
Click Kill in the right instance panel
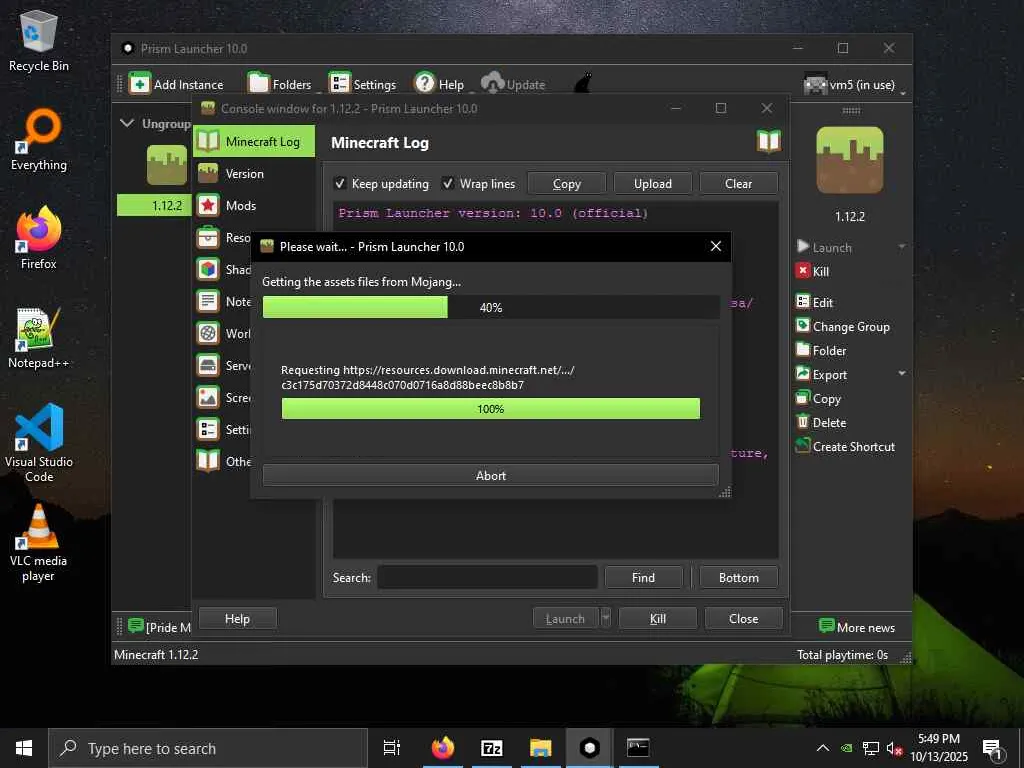(813, 272)
